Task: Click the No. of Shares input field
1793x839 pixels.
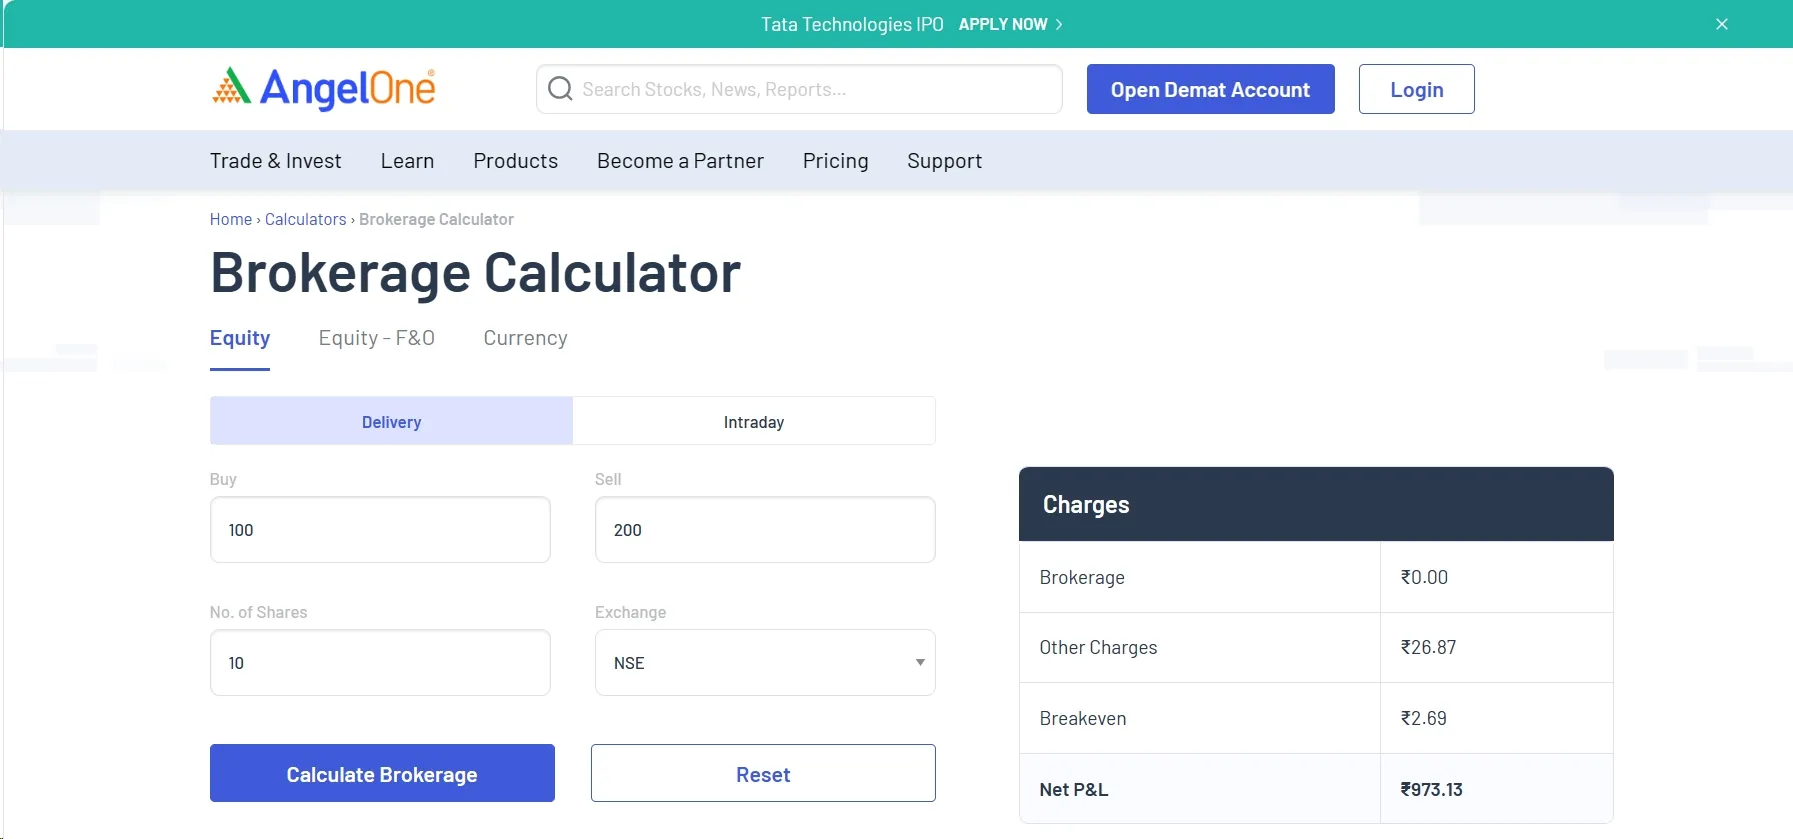Action: click(x=380, y=663)
